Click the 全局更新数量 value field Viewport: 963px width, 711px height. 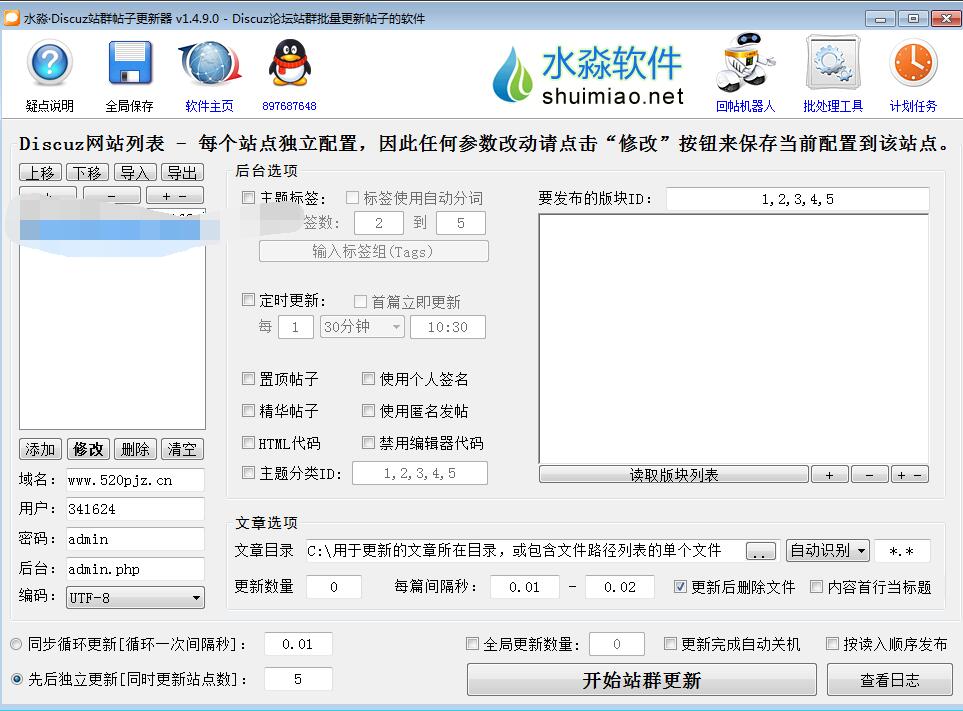(617, 644)
